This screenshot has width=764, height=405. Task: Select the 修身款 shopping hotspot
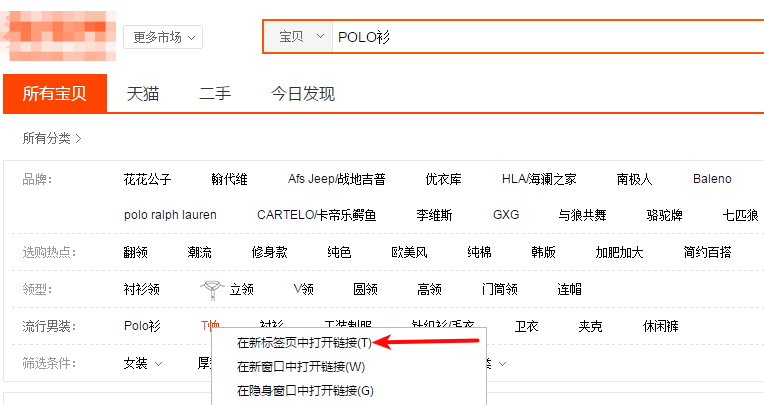(269, 252)
